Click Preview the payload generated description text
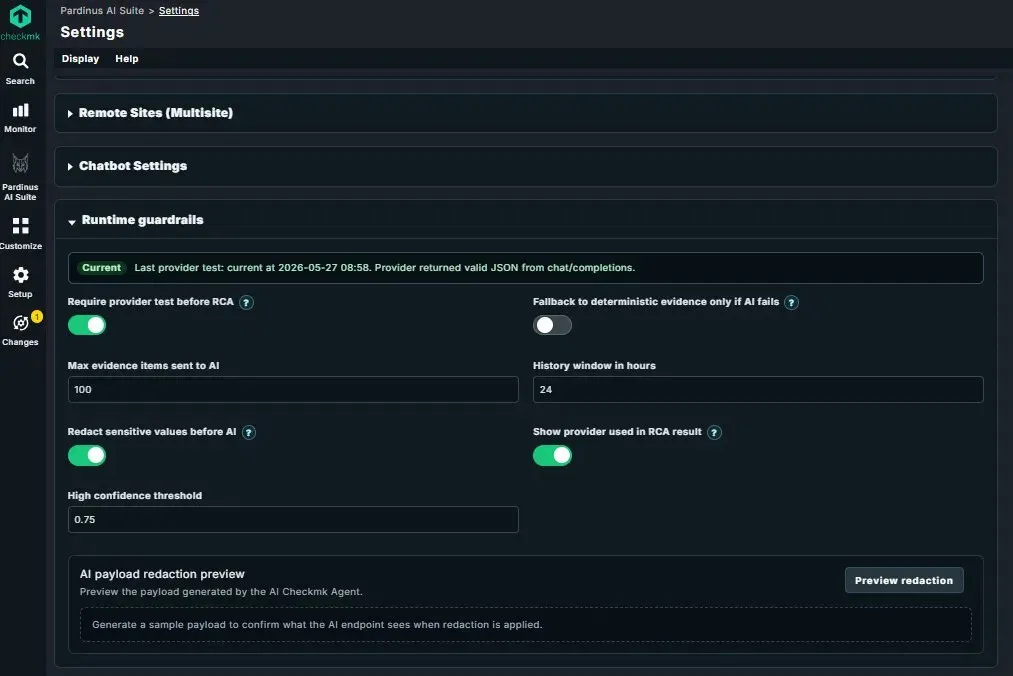The height and width of the screenshot is (676, 1013). click(221, 592)
